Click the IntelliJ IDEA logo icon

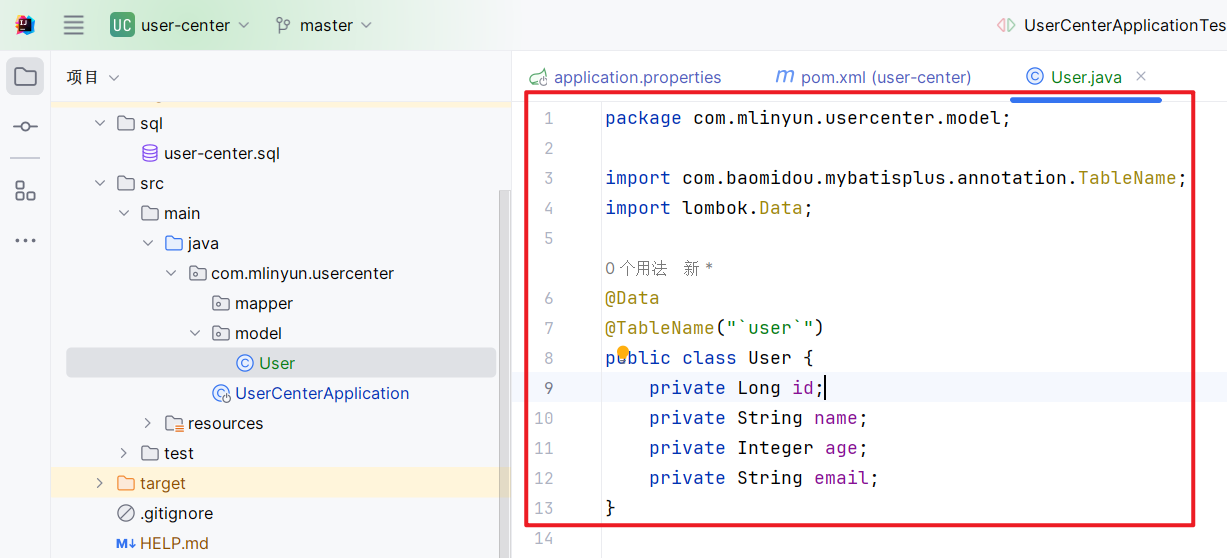click(x=25, y=25)
